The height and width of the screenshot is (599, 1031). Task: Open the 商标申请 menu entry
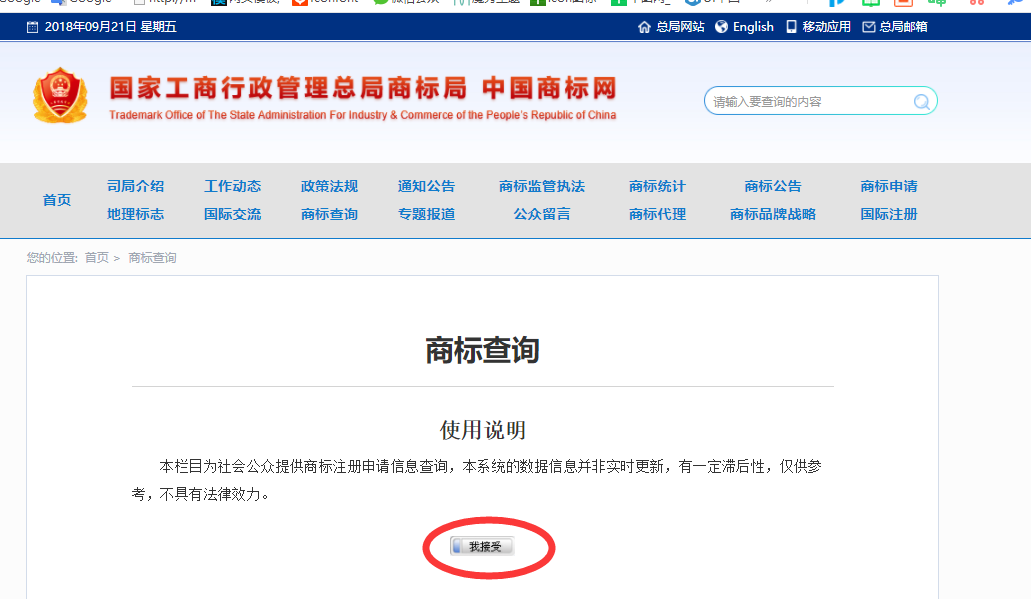coord(888,186)
